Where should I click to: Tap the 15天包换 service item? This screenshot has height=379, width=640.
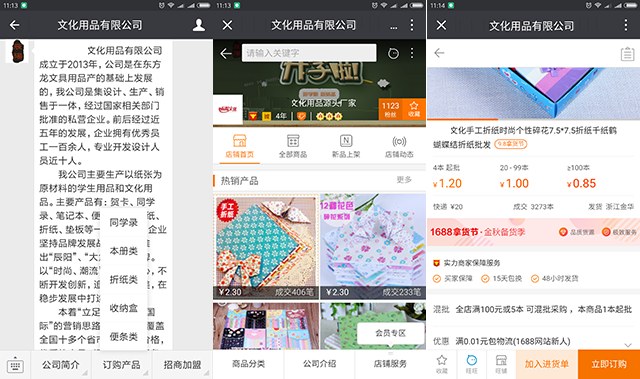(501, 279)
